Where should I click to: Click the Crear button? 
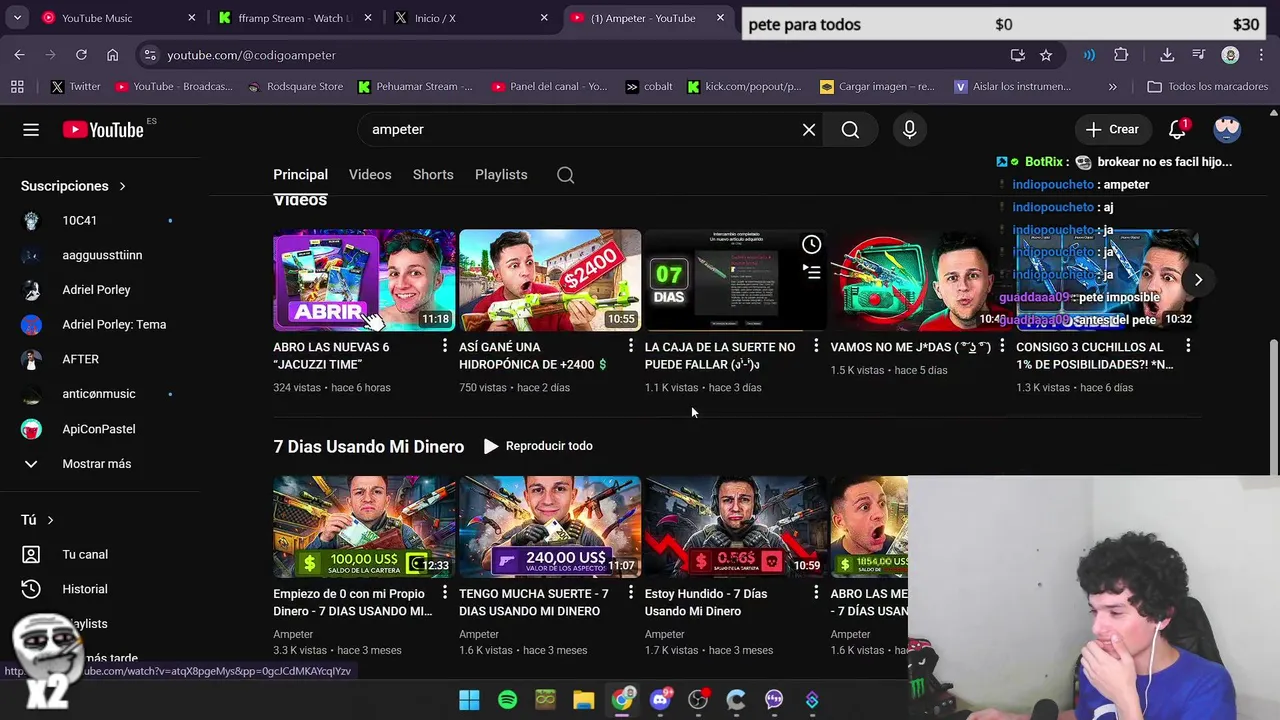tap(1112, 129)
